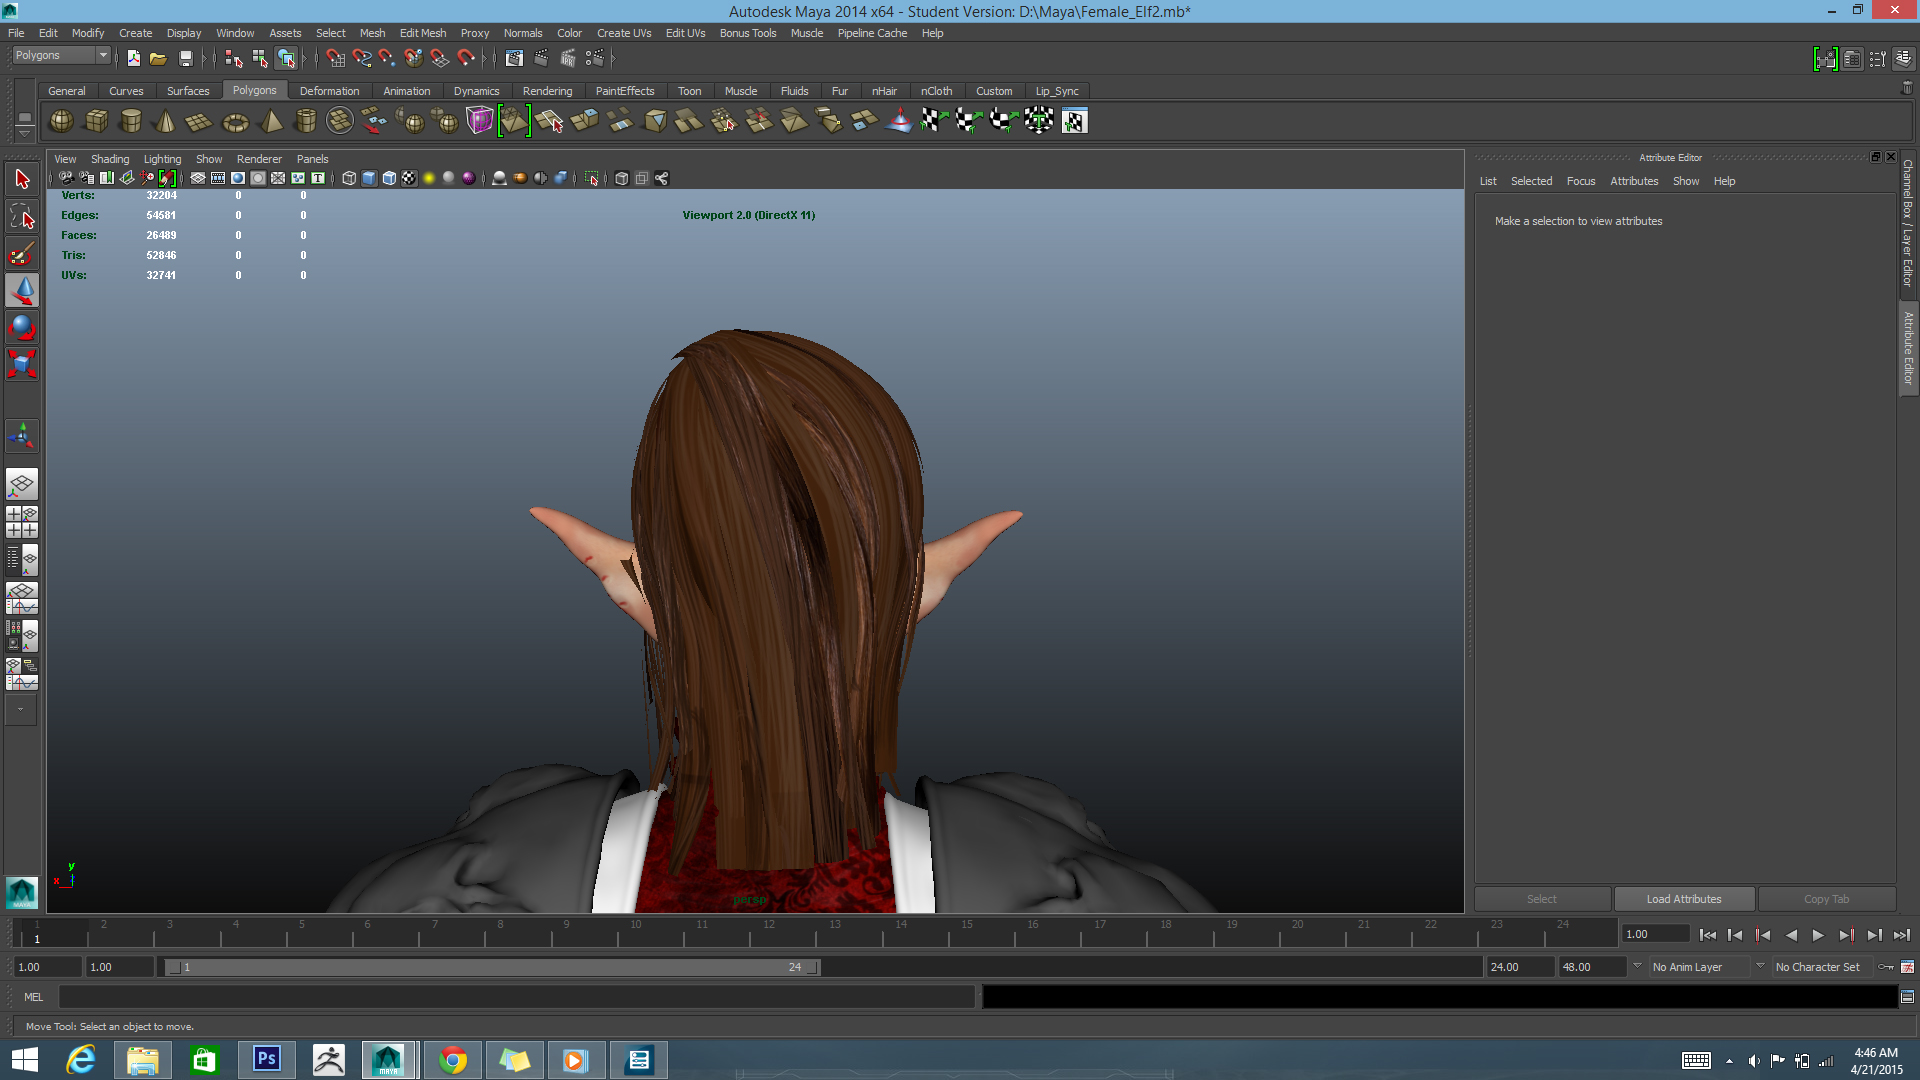
Task: Toggle select-by-object-type mode
Action: click(260, 58)
